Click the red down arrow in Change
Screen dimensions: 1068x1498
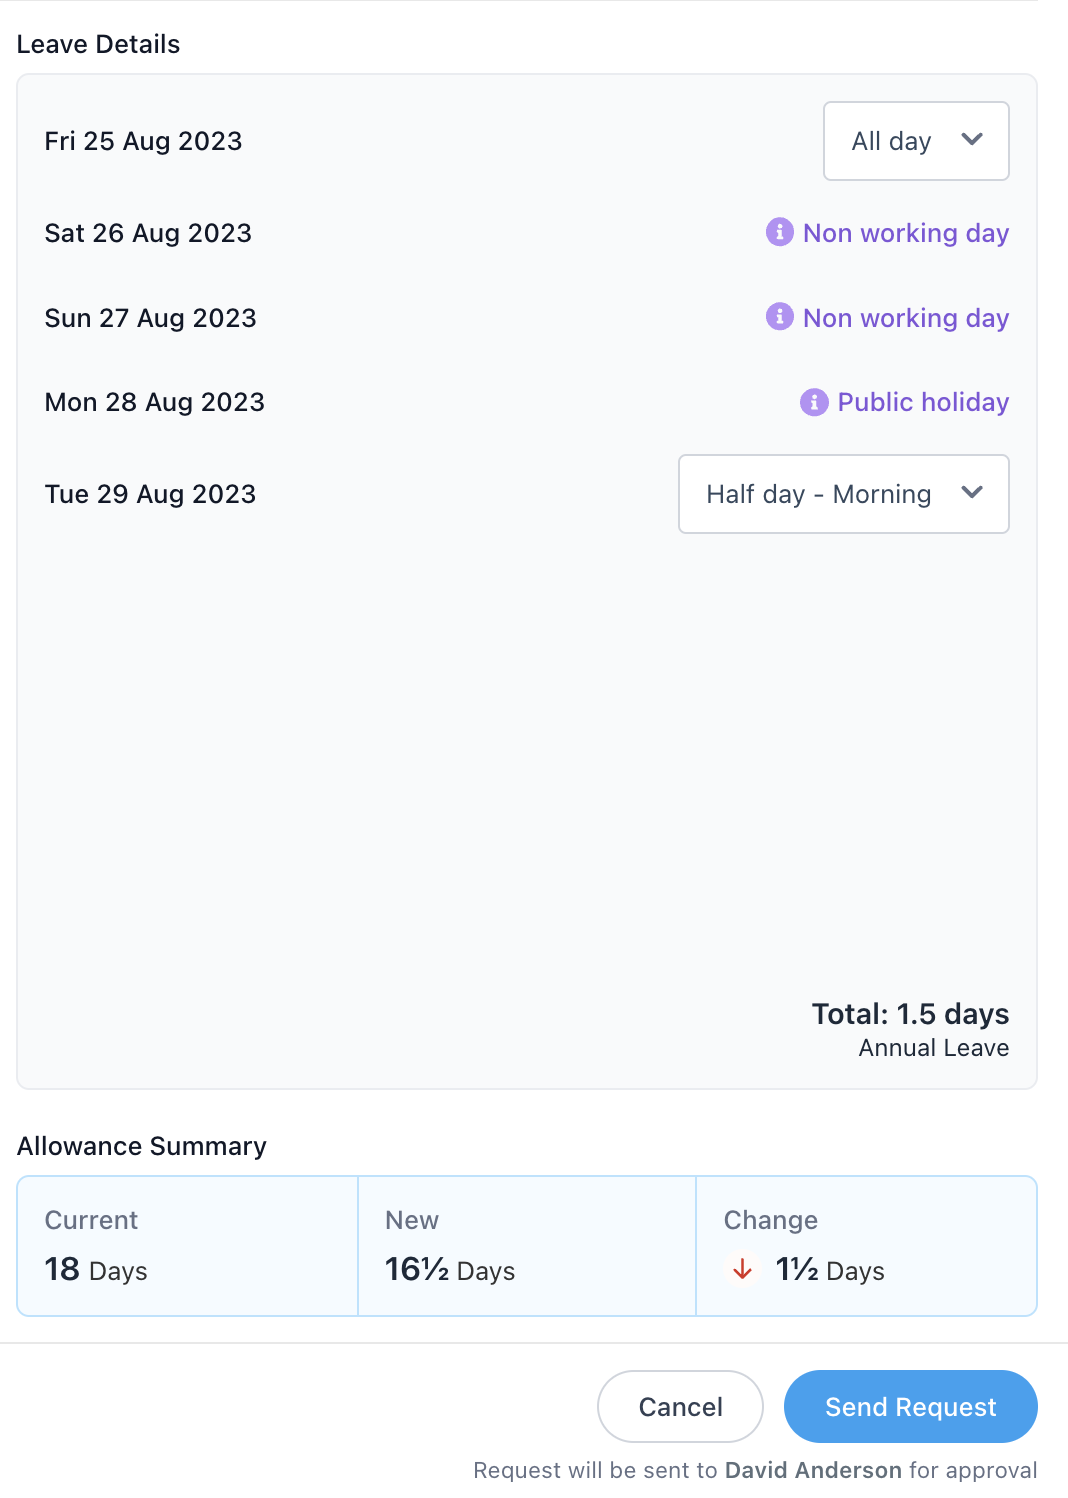click(742, 1270)
